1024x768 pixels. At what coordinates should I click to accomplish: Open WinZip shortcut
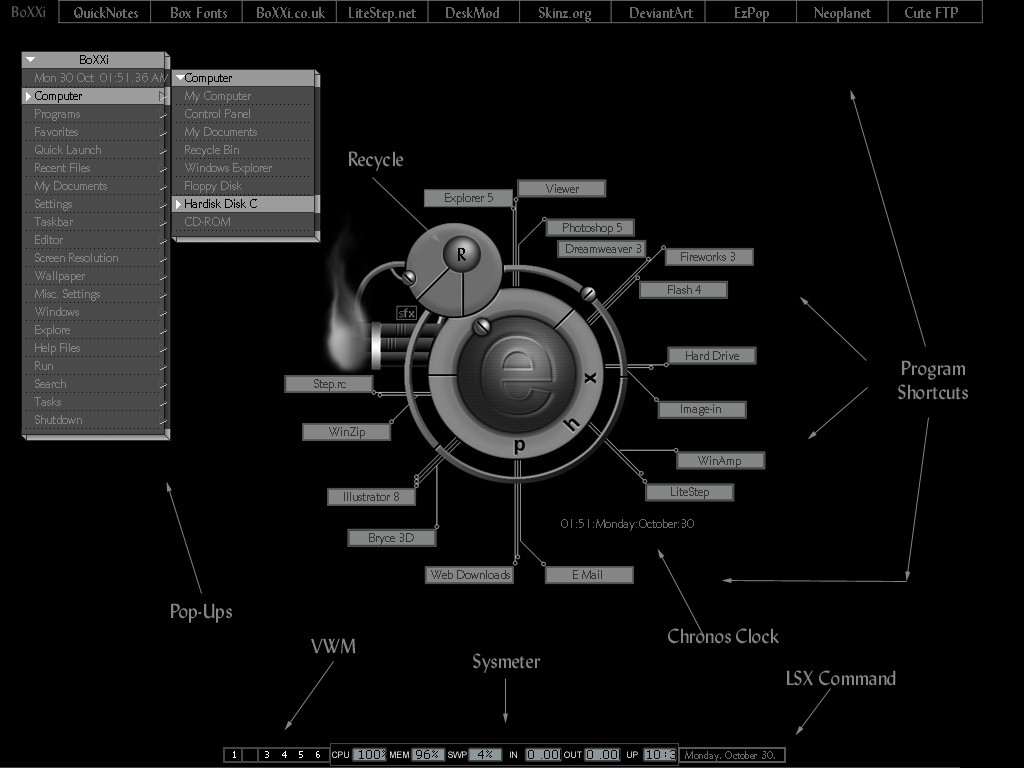[x=347, y=432]
